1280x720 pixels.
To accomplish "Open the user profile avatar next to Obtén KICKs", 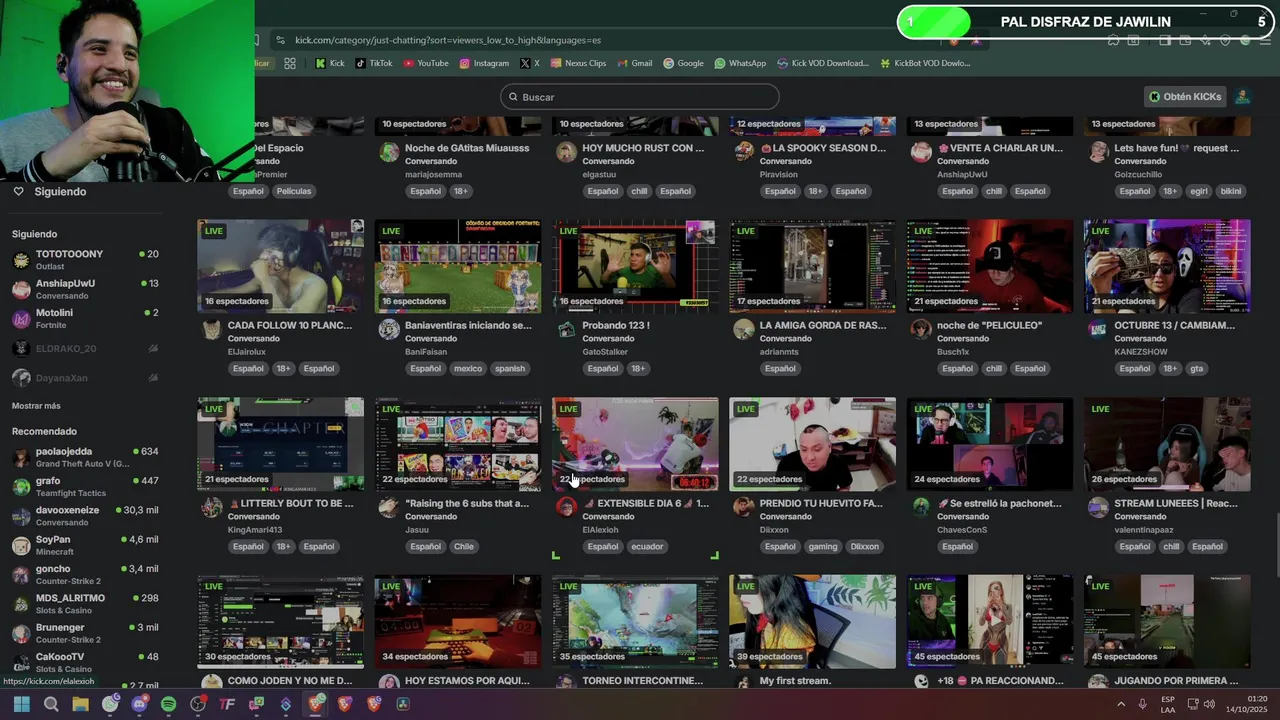I will tap(1242, 97).
